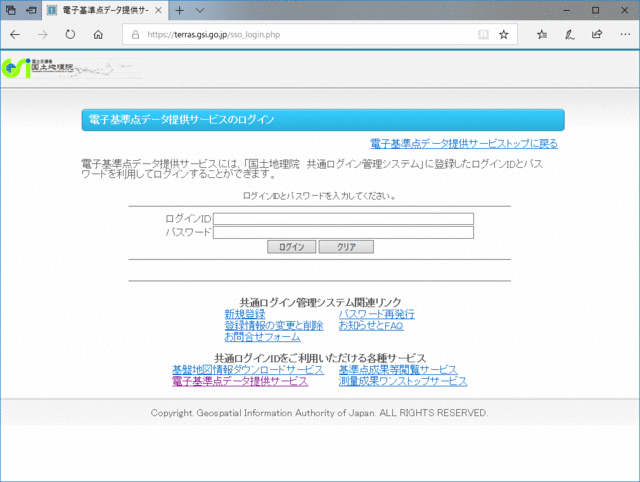The width and height of the screenshot is (640, 482).
Task: Add page to favorites with star icon
Action: point(504,35)
